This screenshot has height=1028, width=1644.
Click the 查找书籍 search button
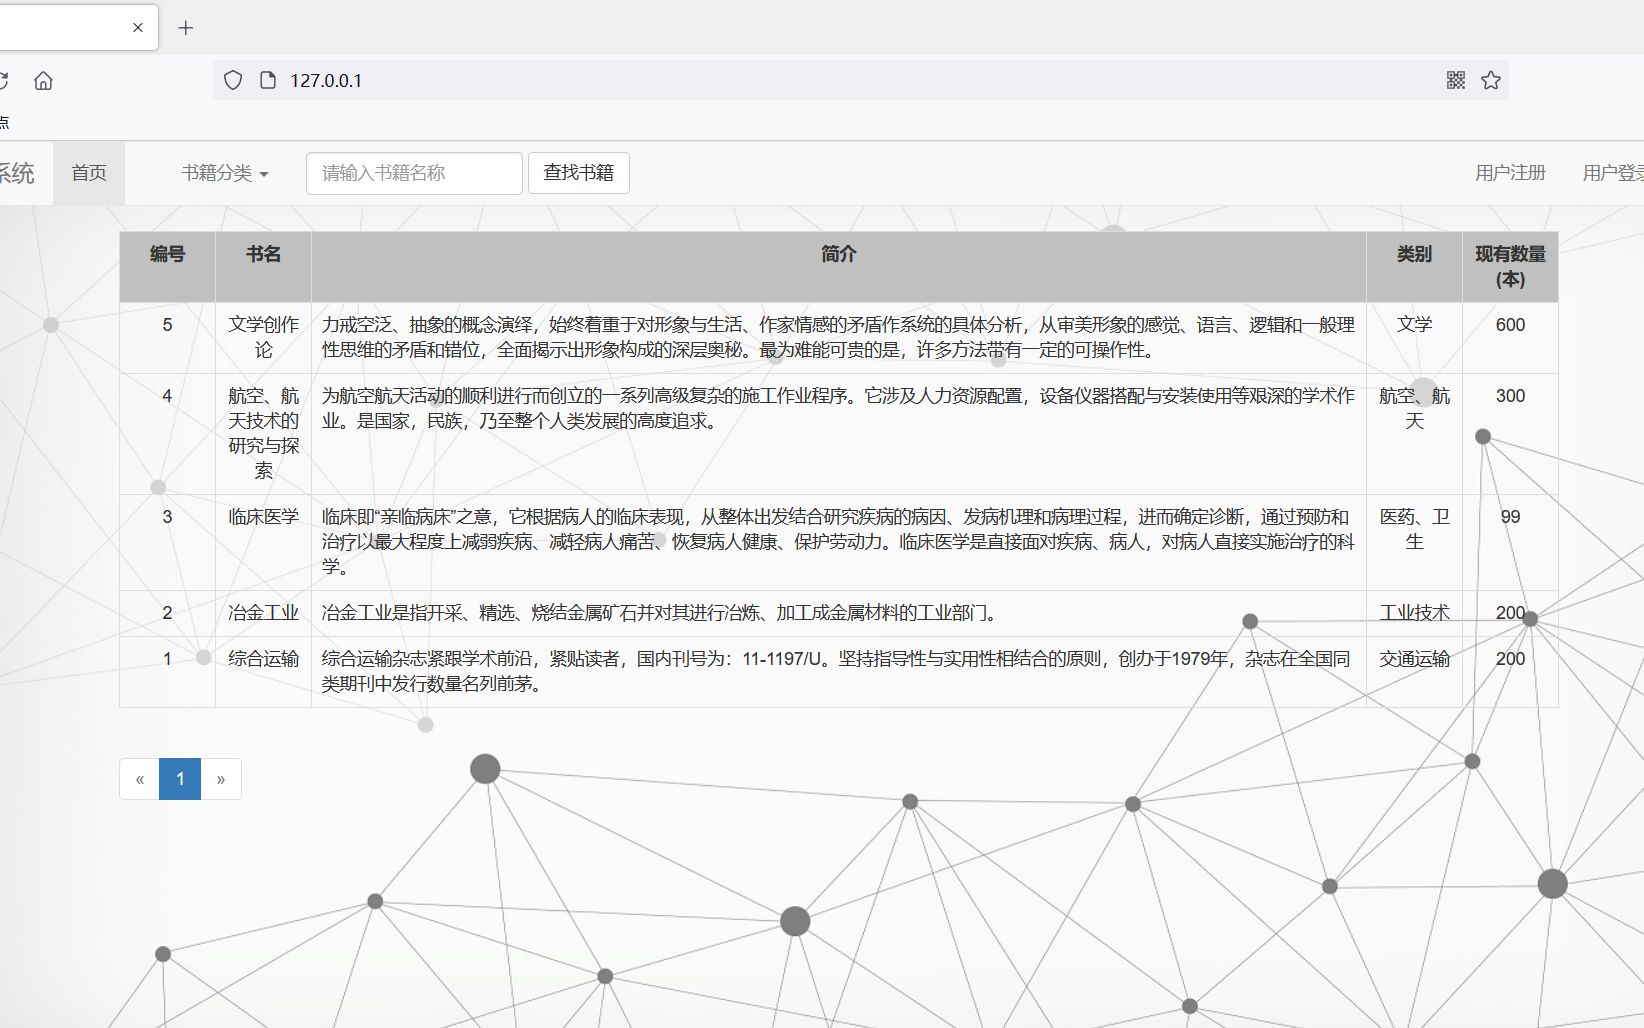coord(578,172)
